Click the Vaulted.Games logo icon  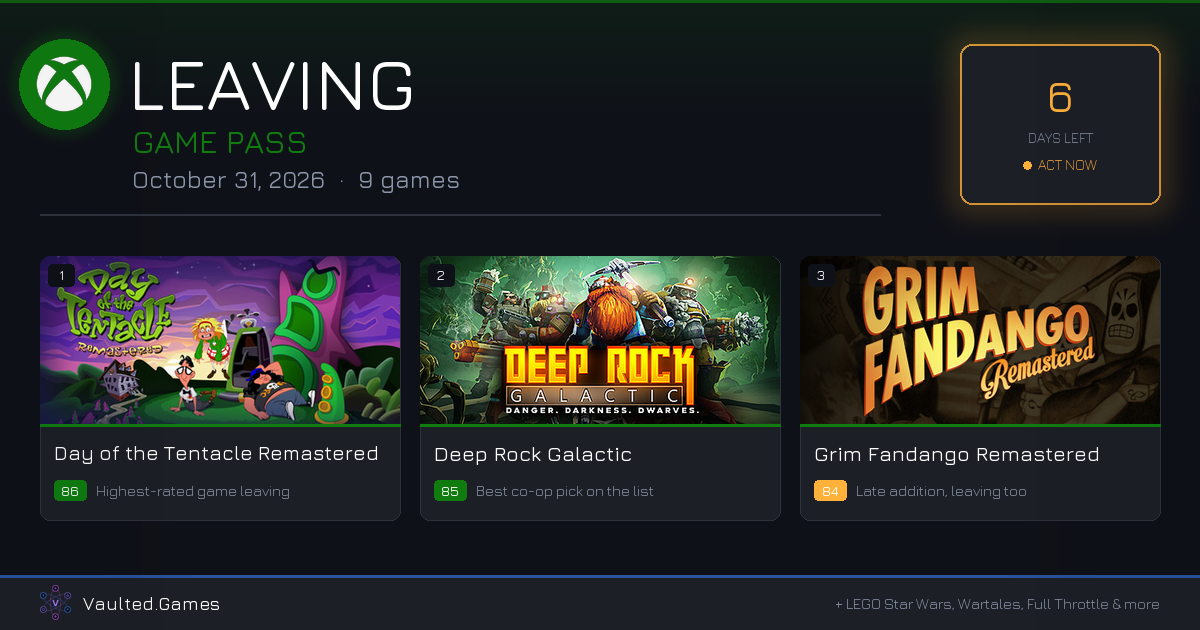55,603
